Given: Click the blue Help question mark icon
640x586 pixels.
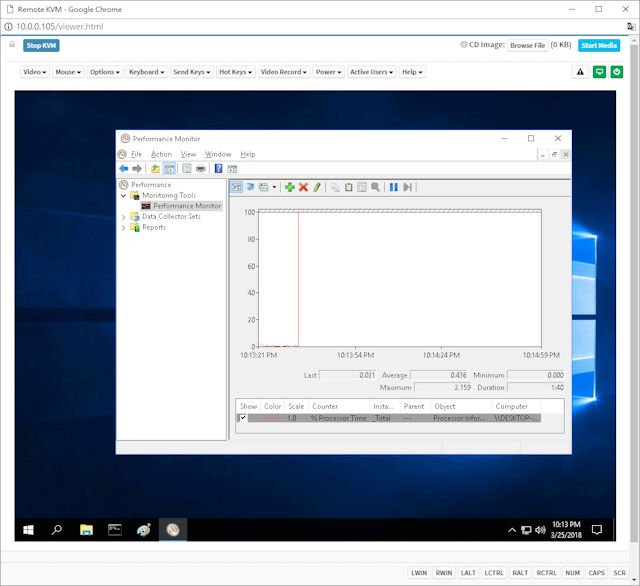Looking at the screenshot, I should [x=218, y=169].
